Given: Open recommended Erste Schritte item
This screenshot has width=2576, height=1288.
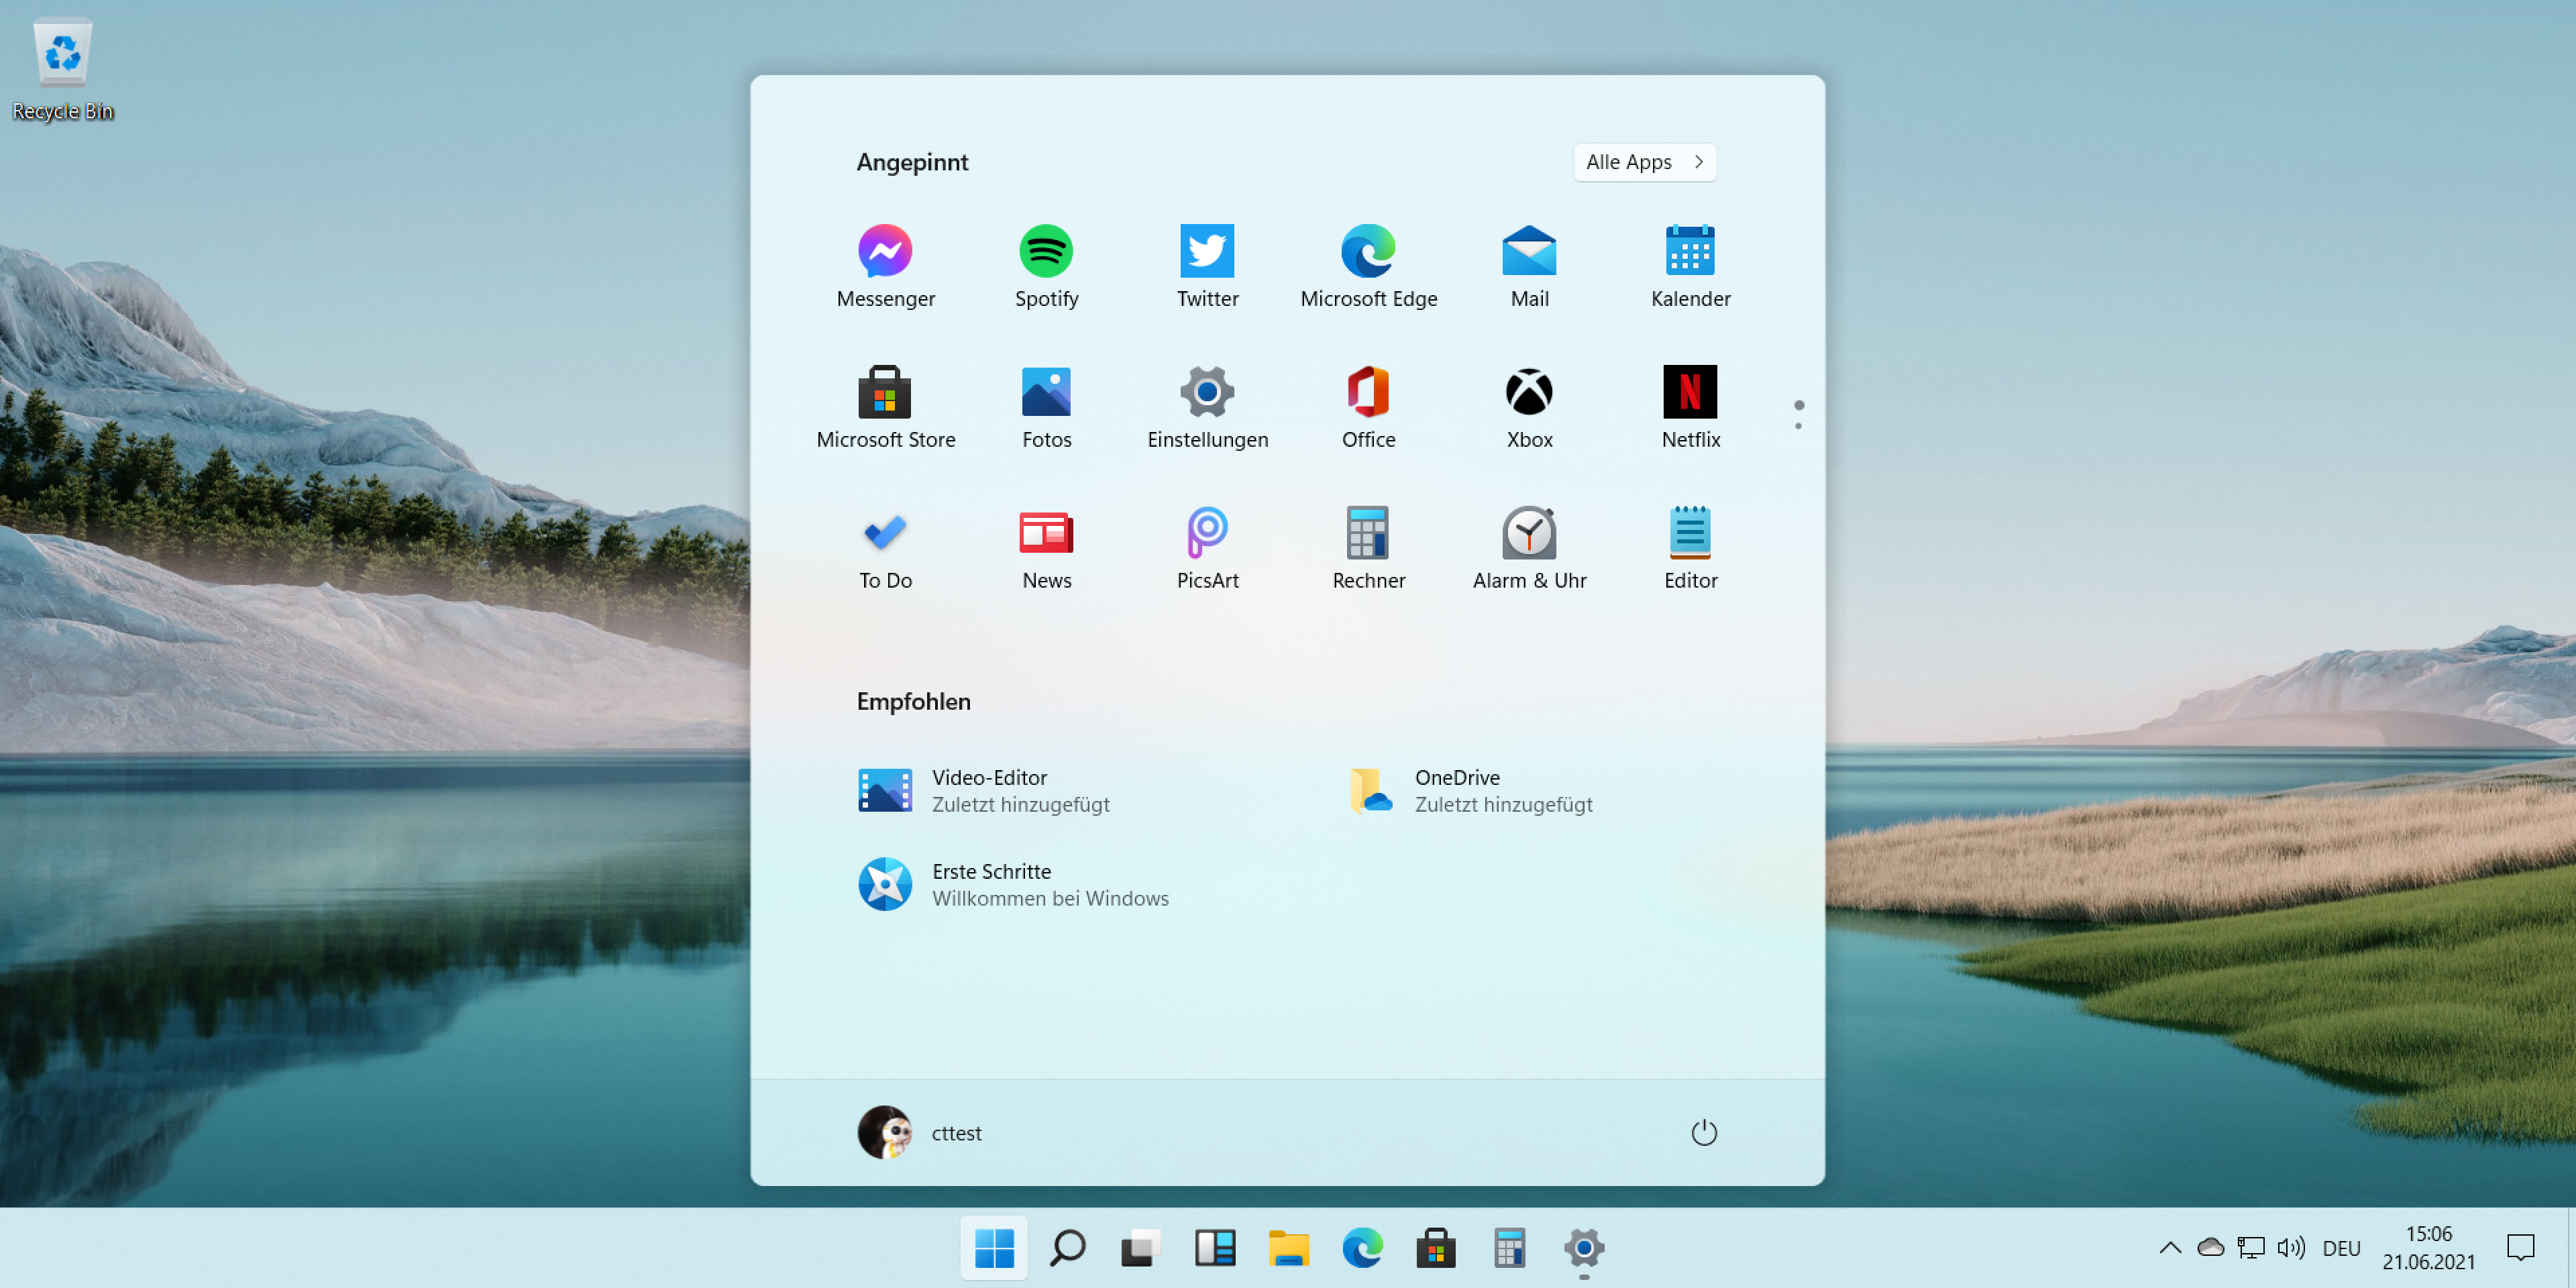Looking at the screenshot, I should 1012,884.
